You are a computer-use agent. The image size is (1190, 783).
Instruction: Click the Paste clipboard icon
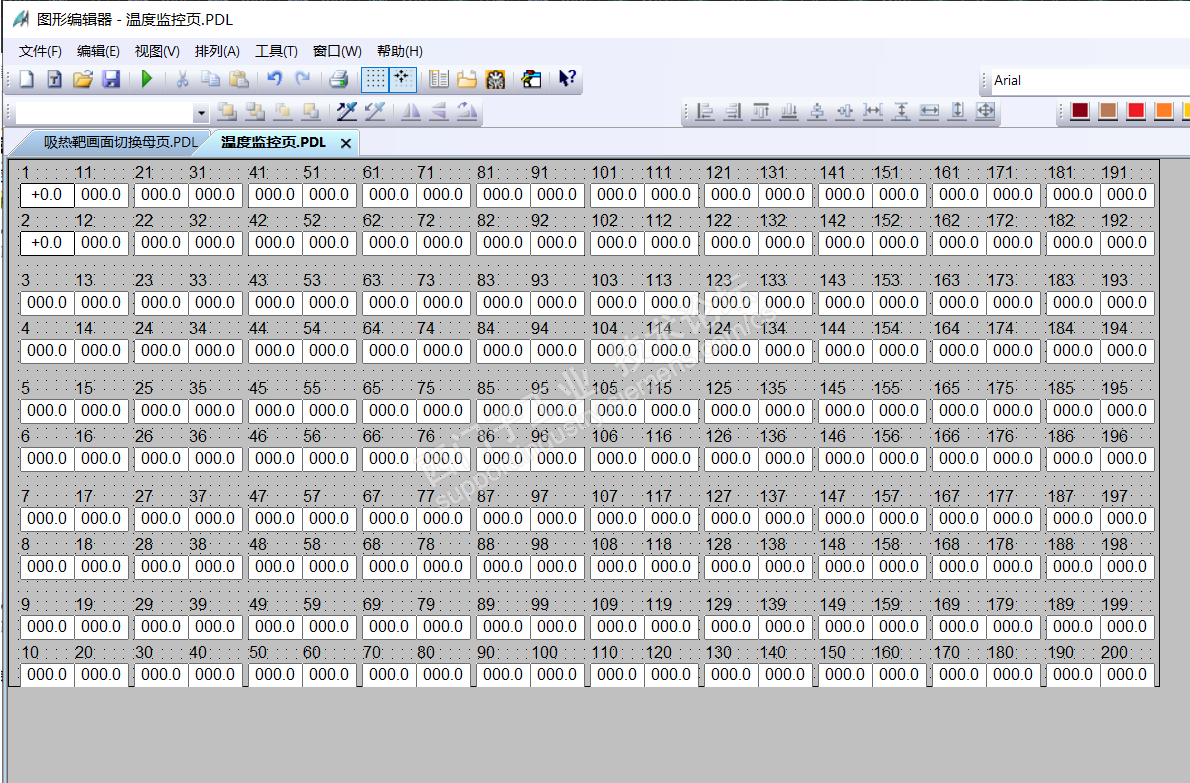(239, 79)
